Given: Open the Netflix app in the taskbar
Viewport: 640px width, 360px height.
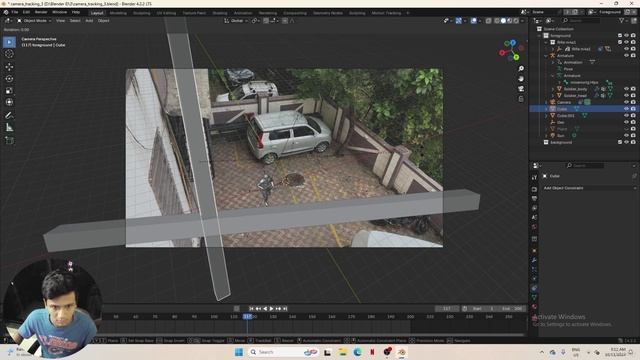Looking at the screenshot, I should 372,352.
